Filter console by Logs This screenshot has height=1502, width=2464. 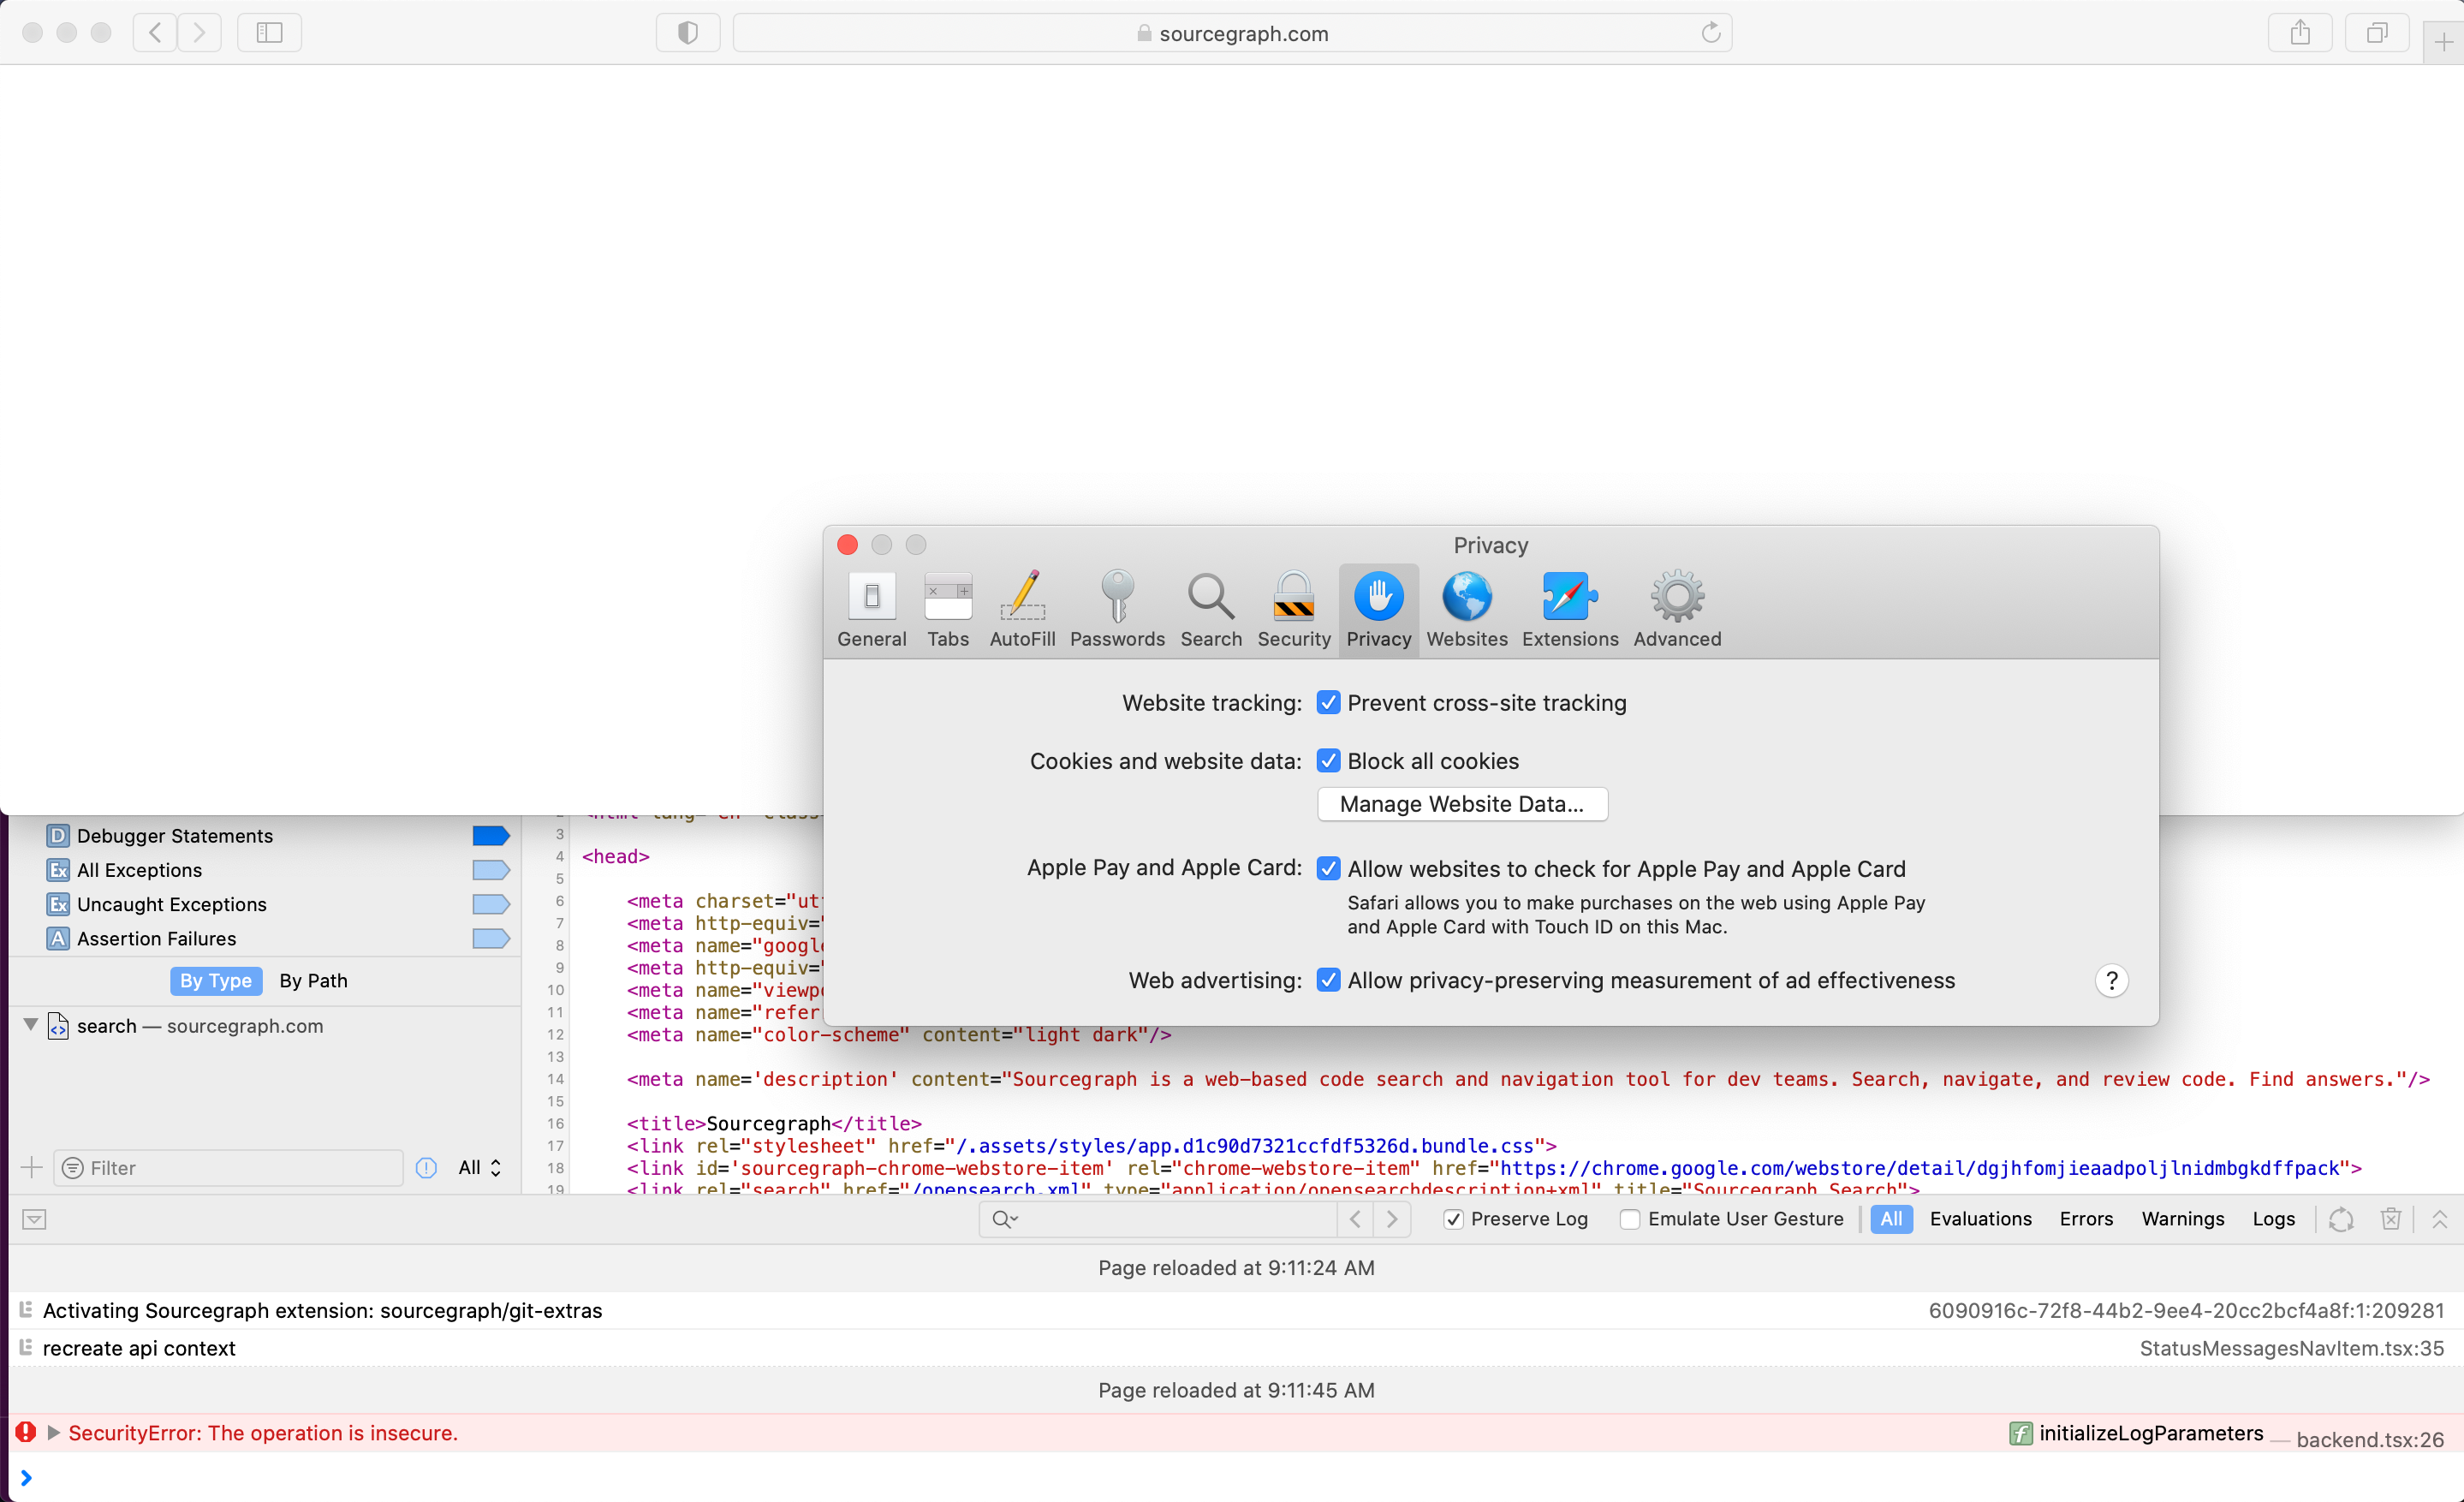pyautogui.click(x=2273, y=1218)
